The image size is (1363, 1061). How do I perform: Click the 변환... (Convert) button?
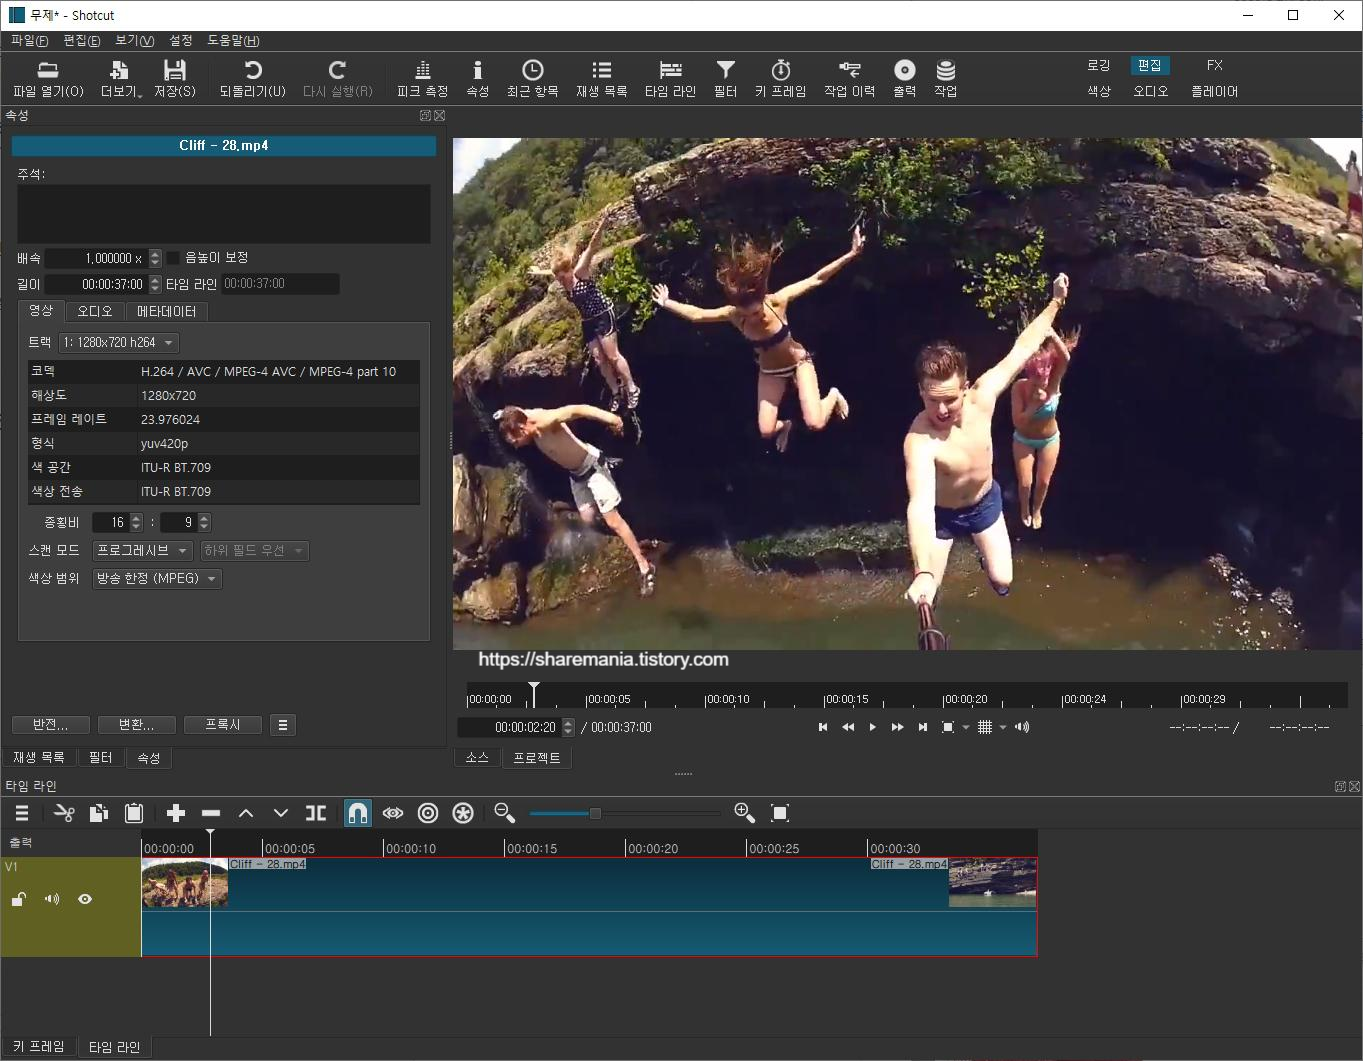click(136, 725)
